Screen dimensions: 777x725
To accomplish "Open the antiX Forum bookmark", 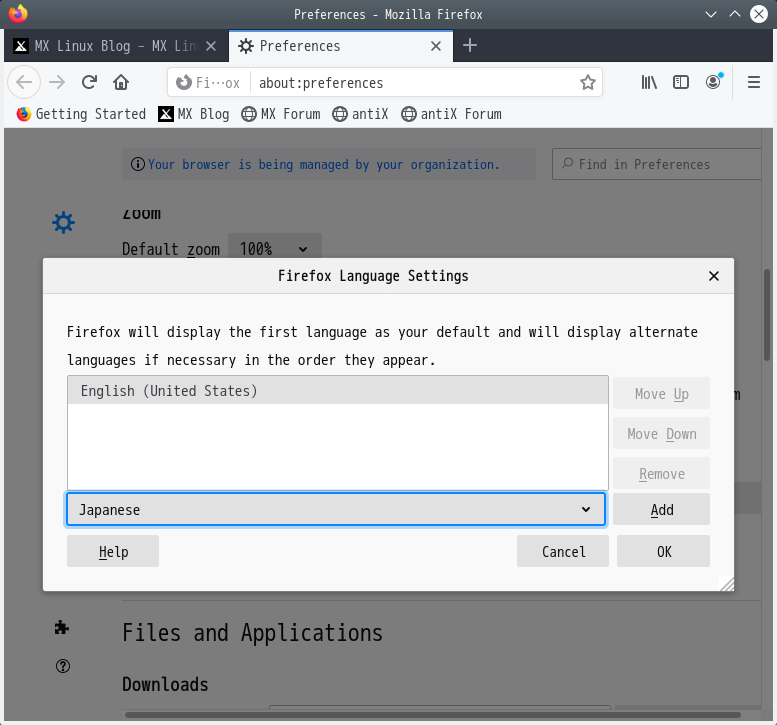I will [x=451, y=114].
